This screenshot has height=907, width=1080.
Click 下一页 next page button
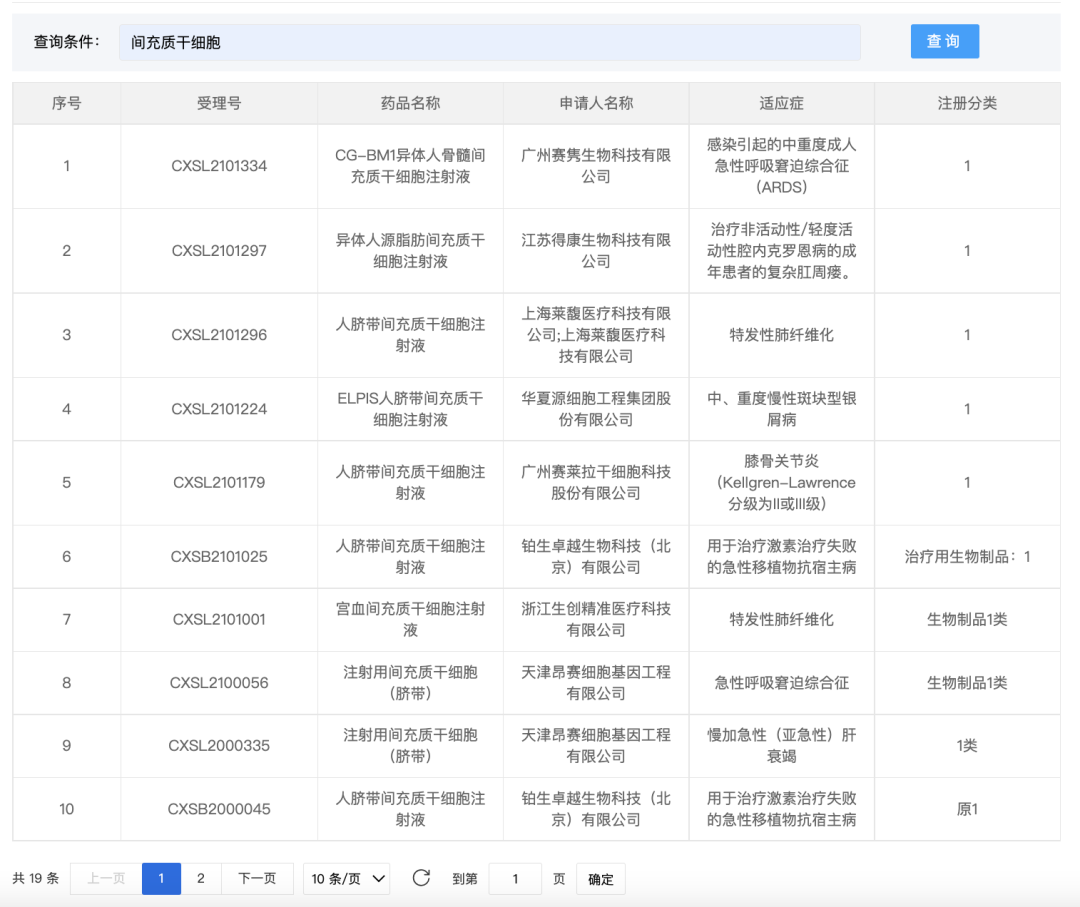(257, 879)
